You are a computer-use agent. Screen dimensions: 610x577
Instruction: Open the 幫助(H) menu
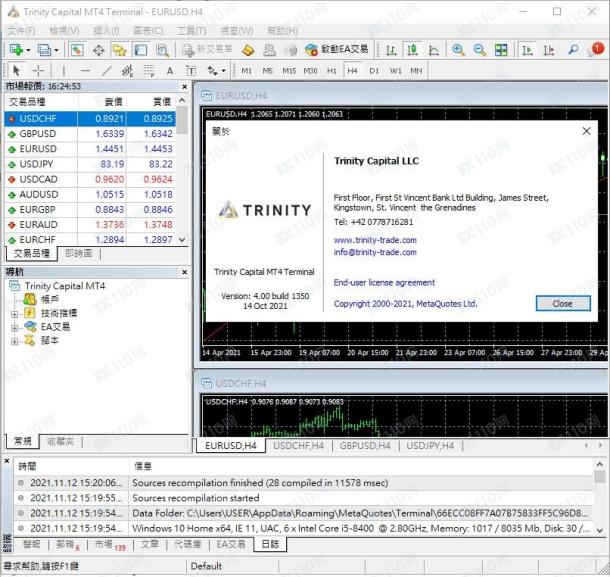[283, 30]
